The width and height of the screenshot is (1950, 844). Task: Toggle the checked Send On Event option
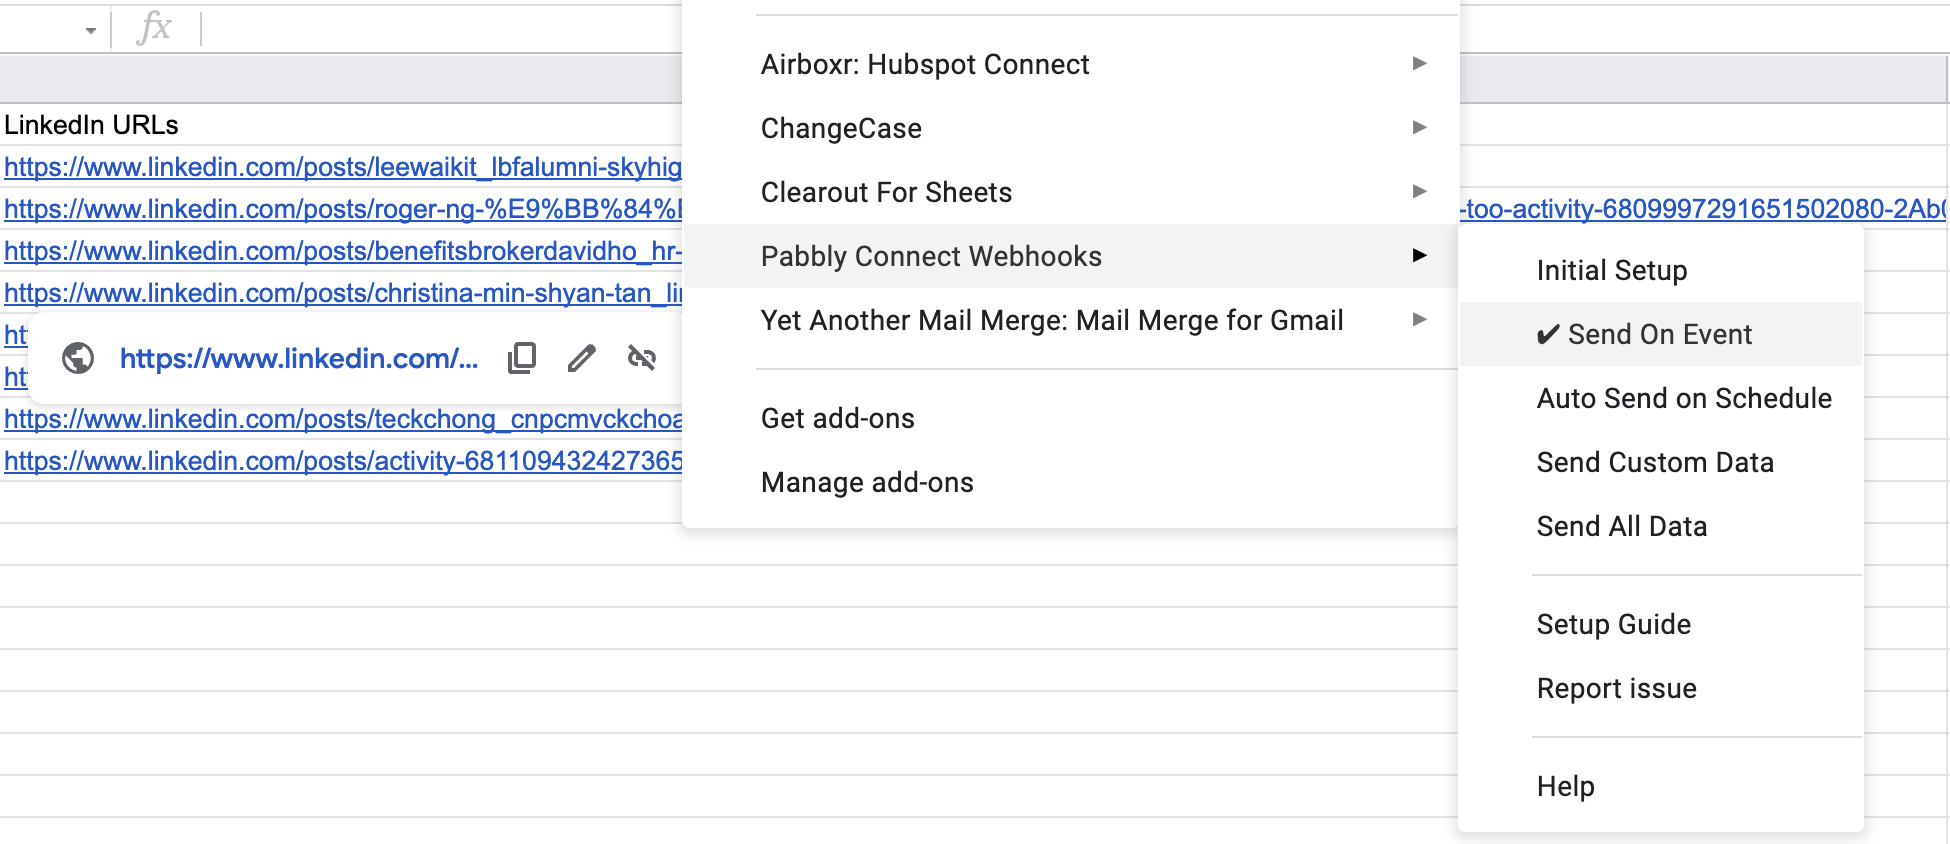point(1661,334)
